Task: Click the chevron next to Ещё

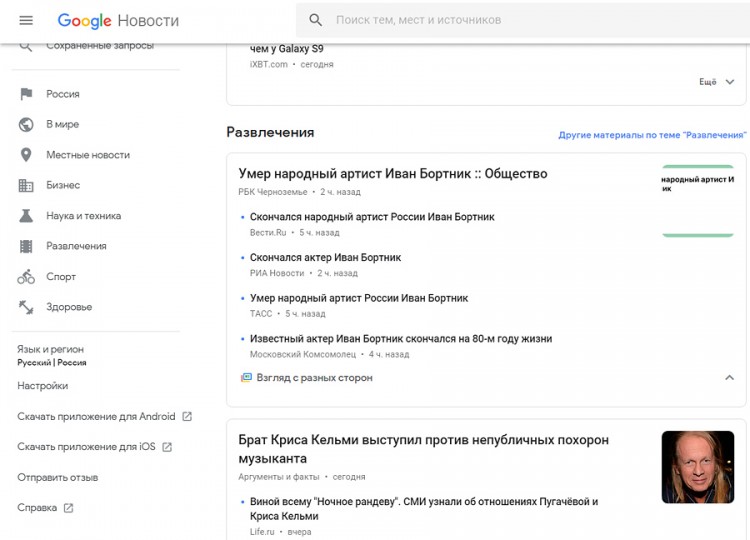Action: (729, 82)
